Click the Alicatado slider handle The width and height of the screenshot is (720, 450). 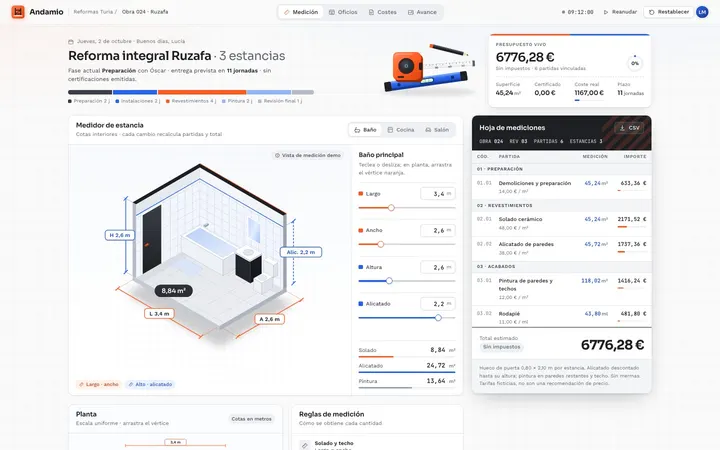pos(439,318)
